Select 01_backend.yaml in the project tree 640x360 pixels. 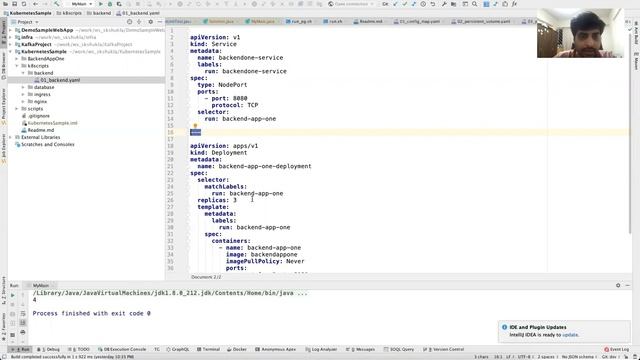[60, 80]
